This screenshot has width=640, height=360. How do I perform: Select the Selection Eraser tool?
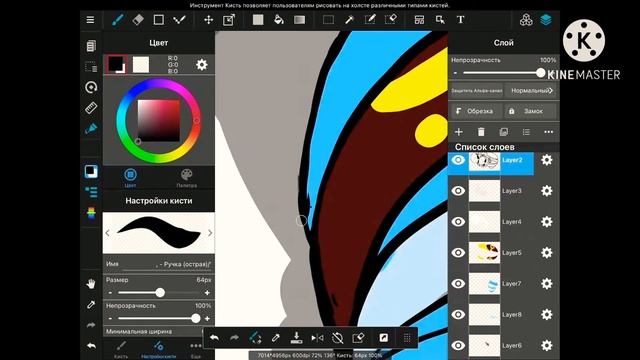(391, 20)
